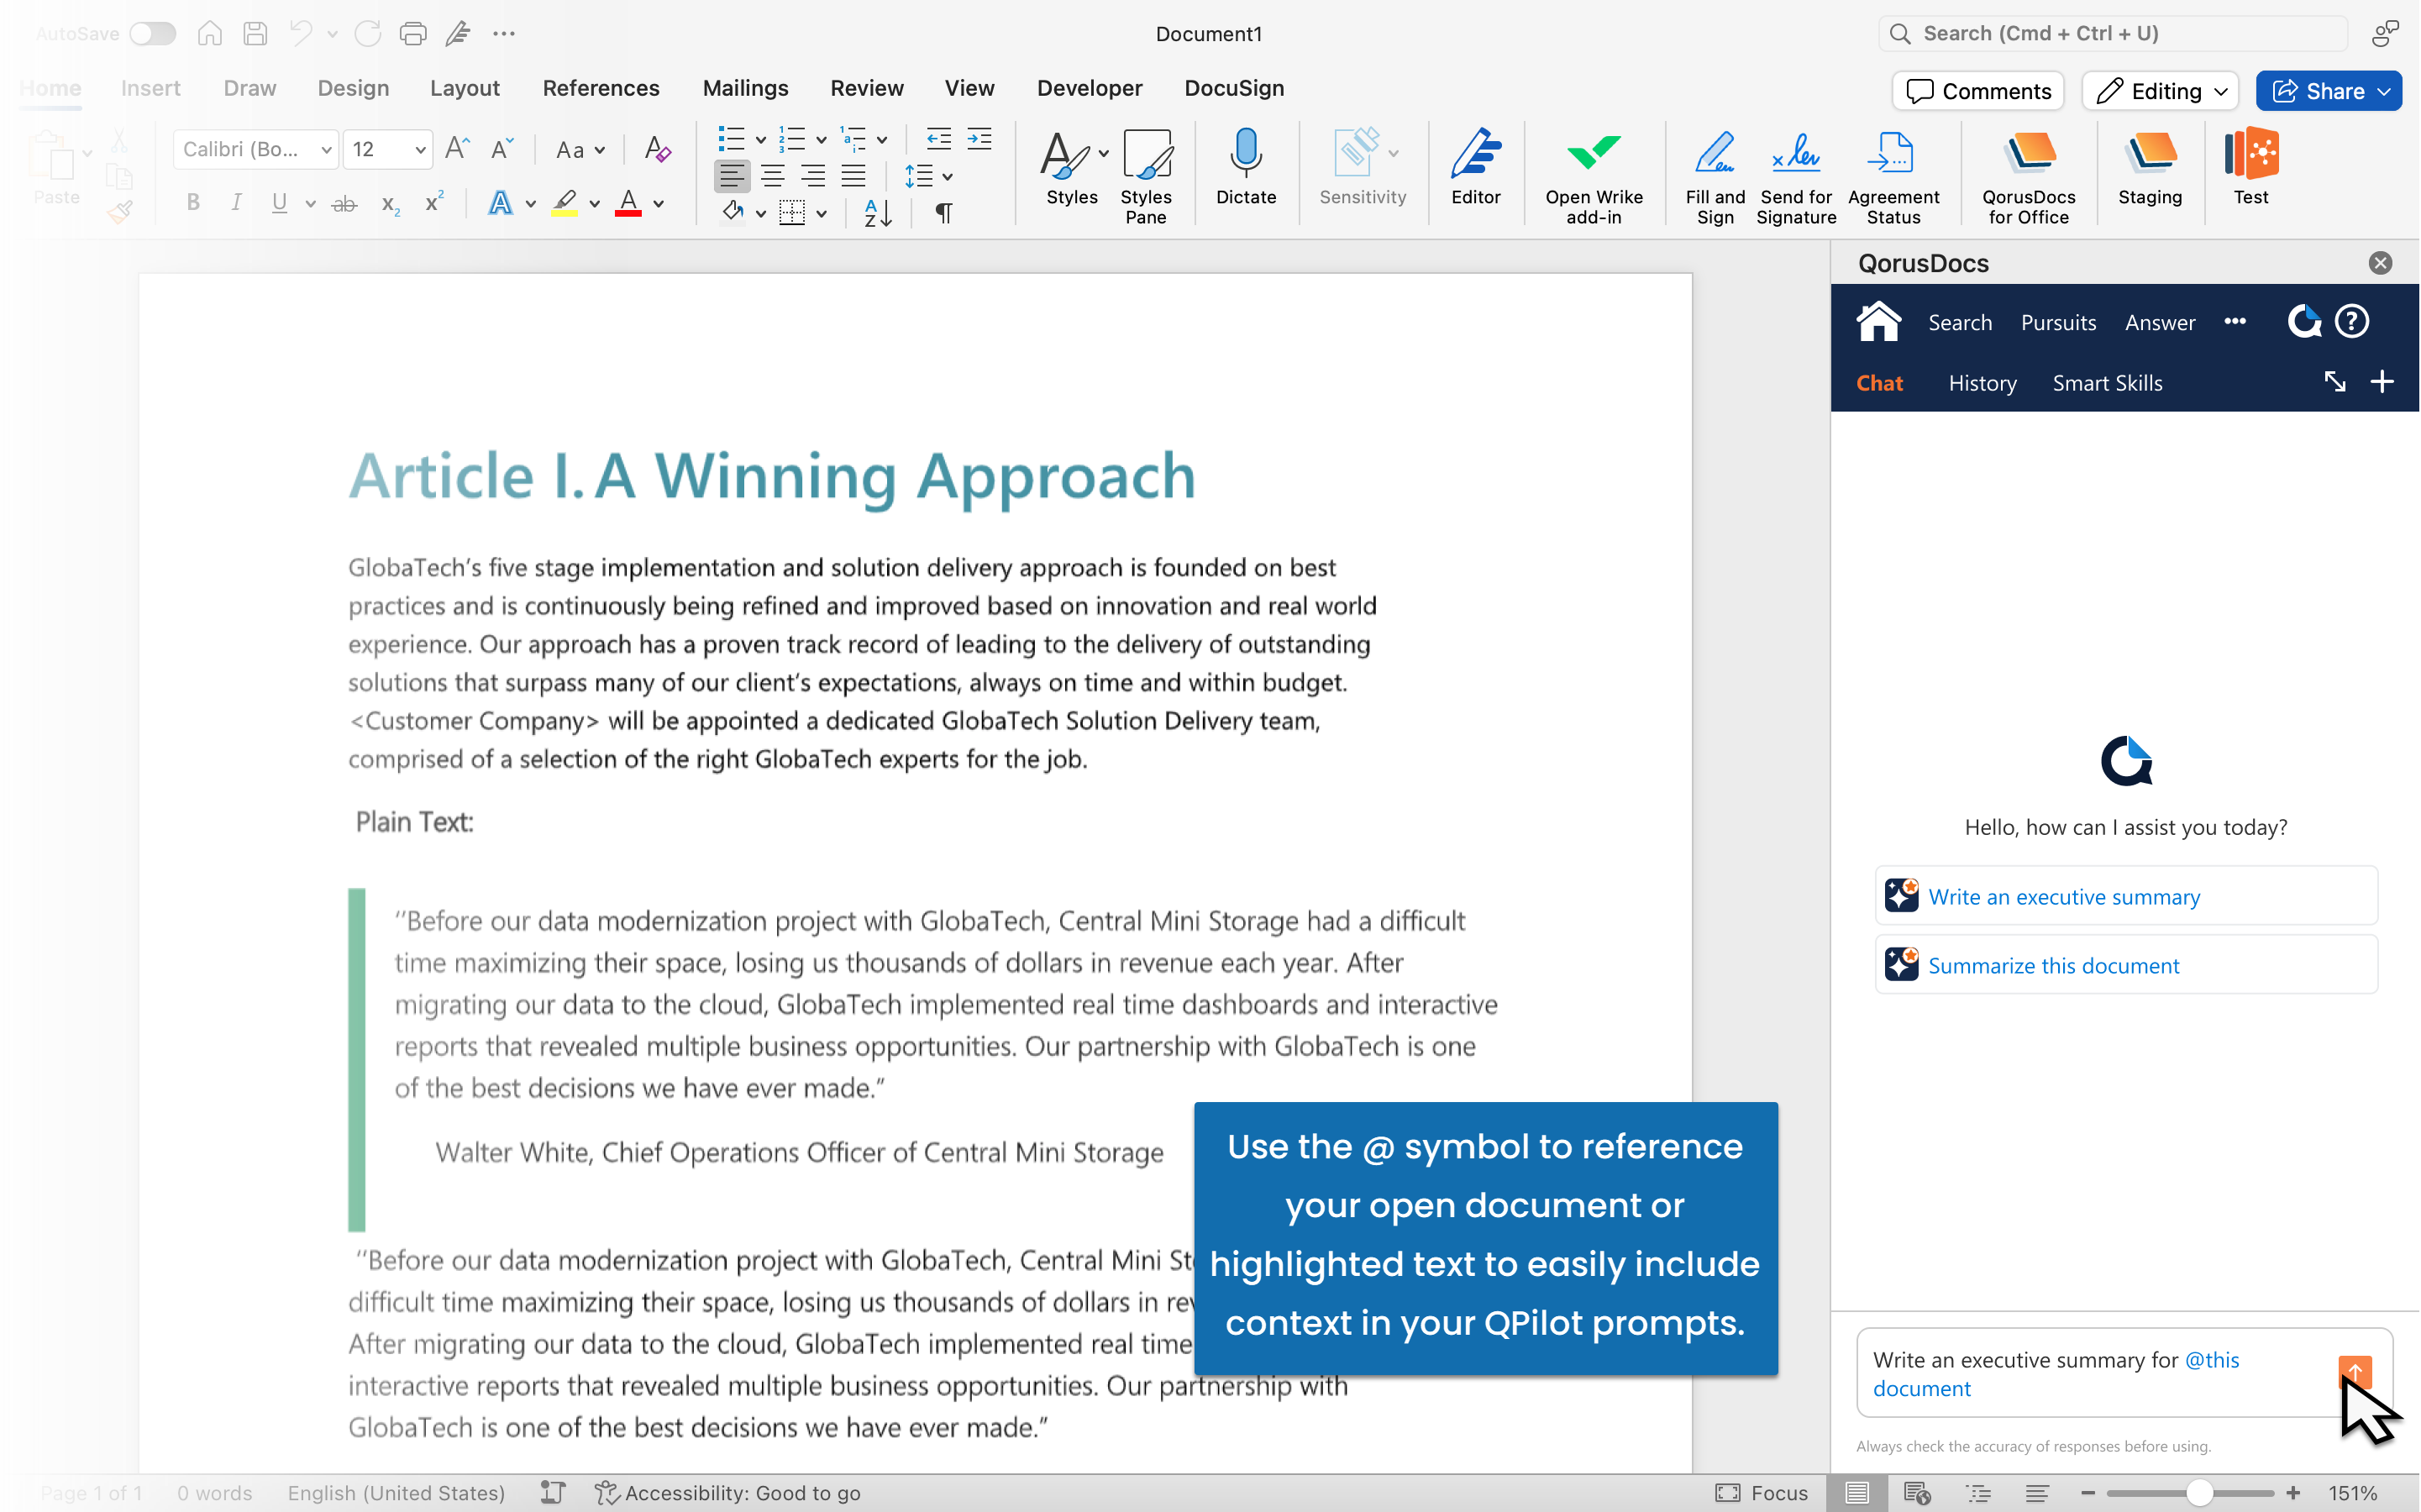Center align the paragraph
This screenshot has width=2421, height=1512.
pos(773,177)
